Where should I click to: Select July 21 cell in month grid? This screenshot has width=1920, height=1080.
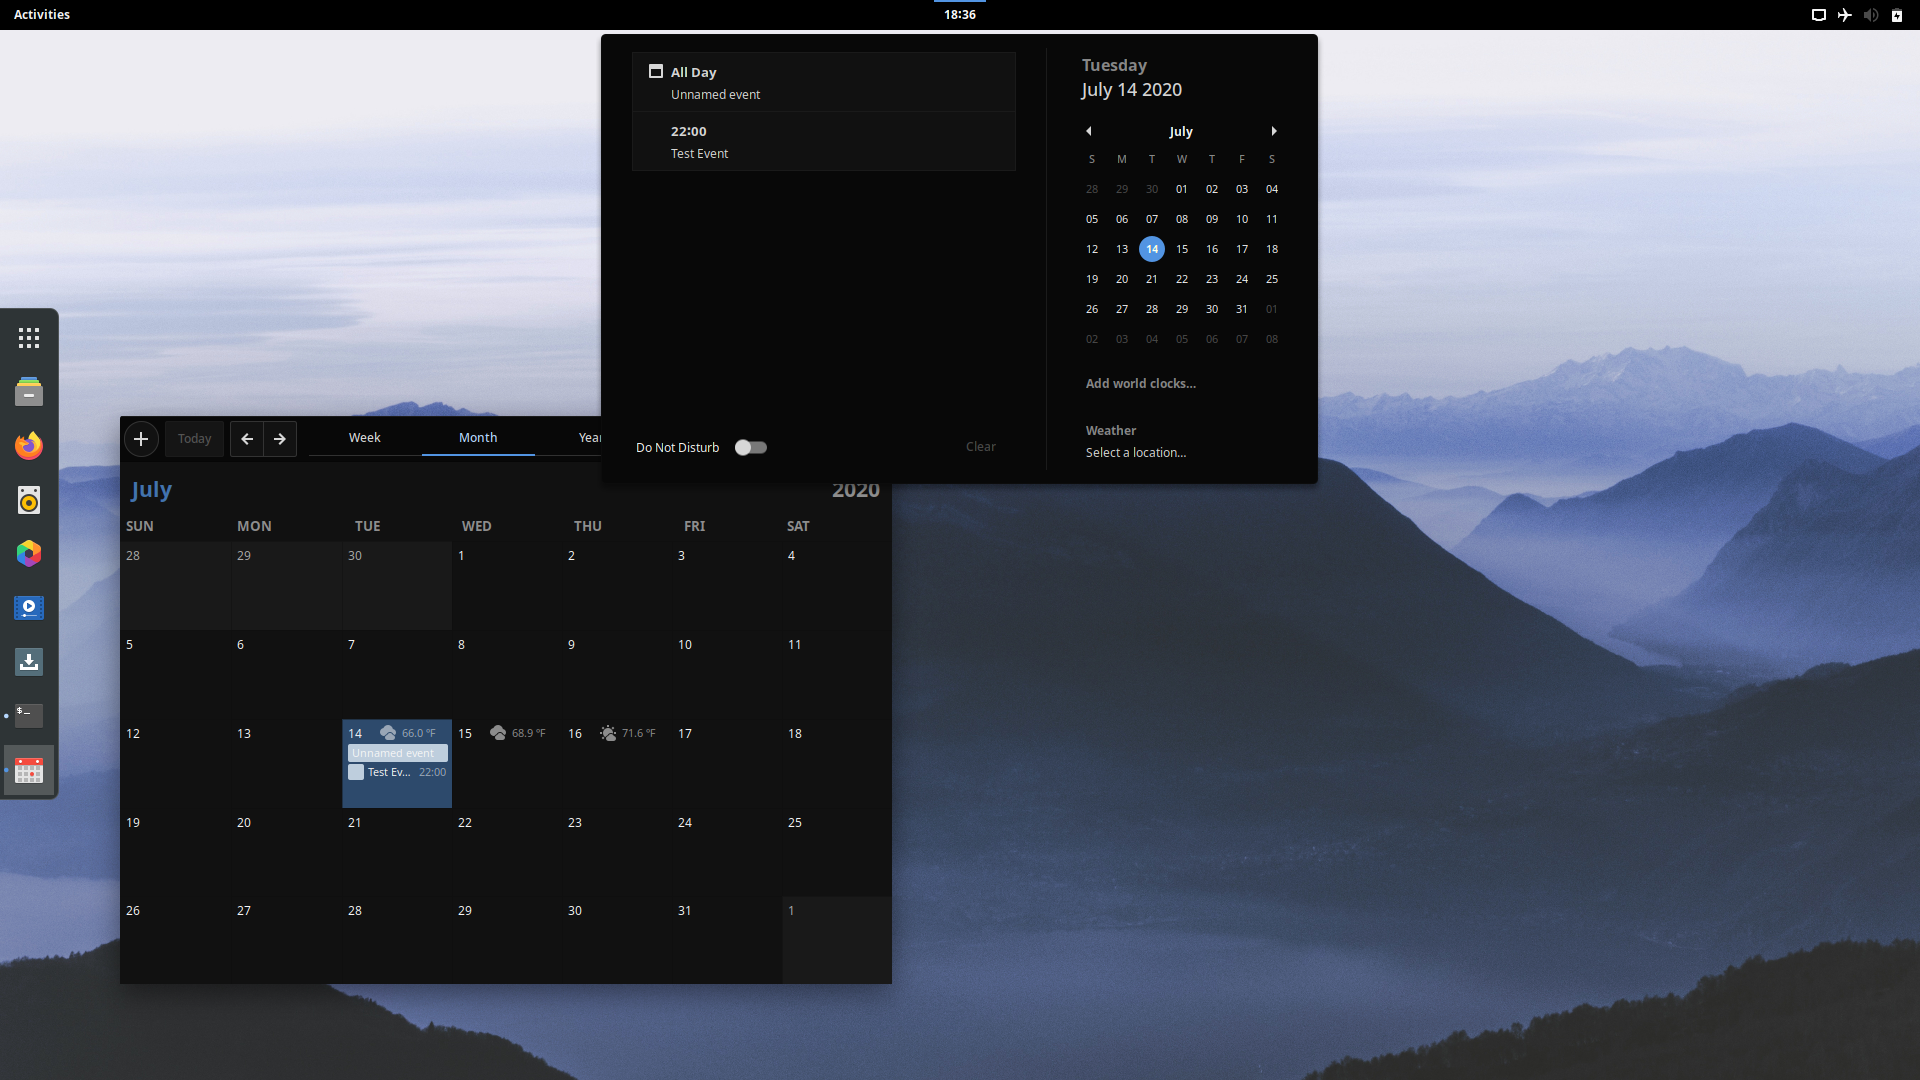[397, 852]
